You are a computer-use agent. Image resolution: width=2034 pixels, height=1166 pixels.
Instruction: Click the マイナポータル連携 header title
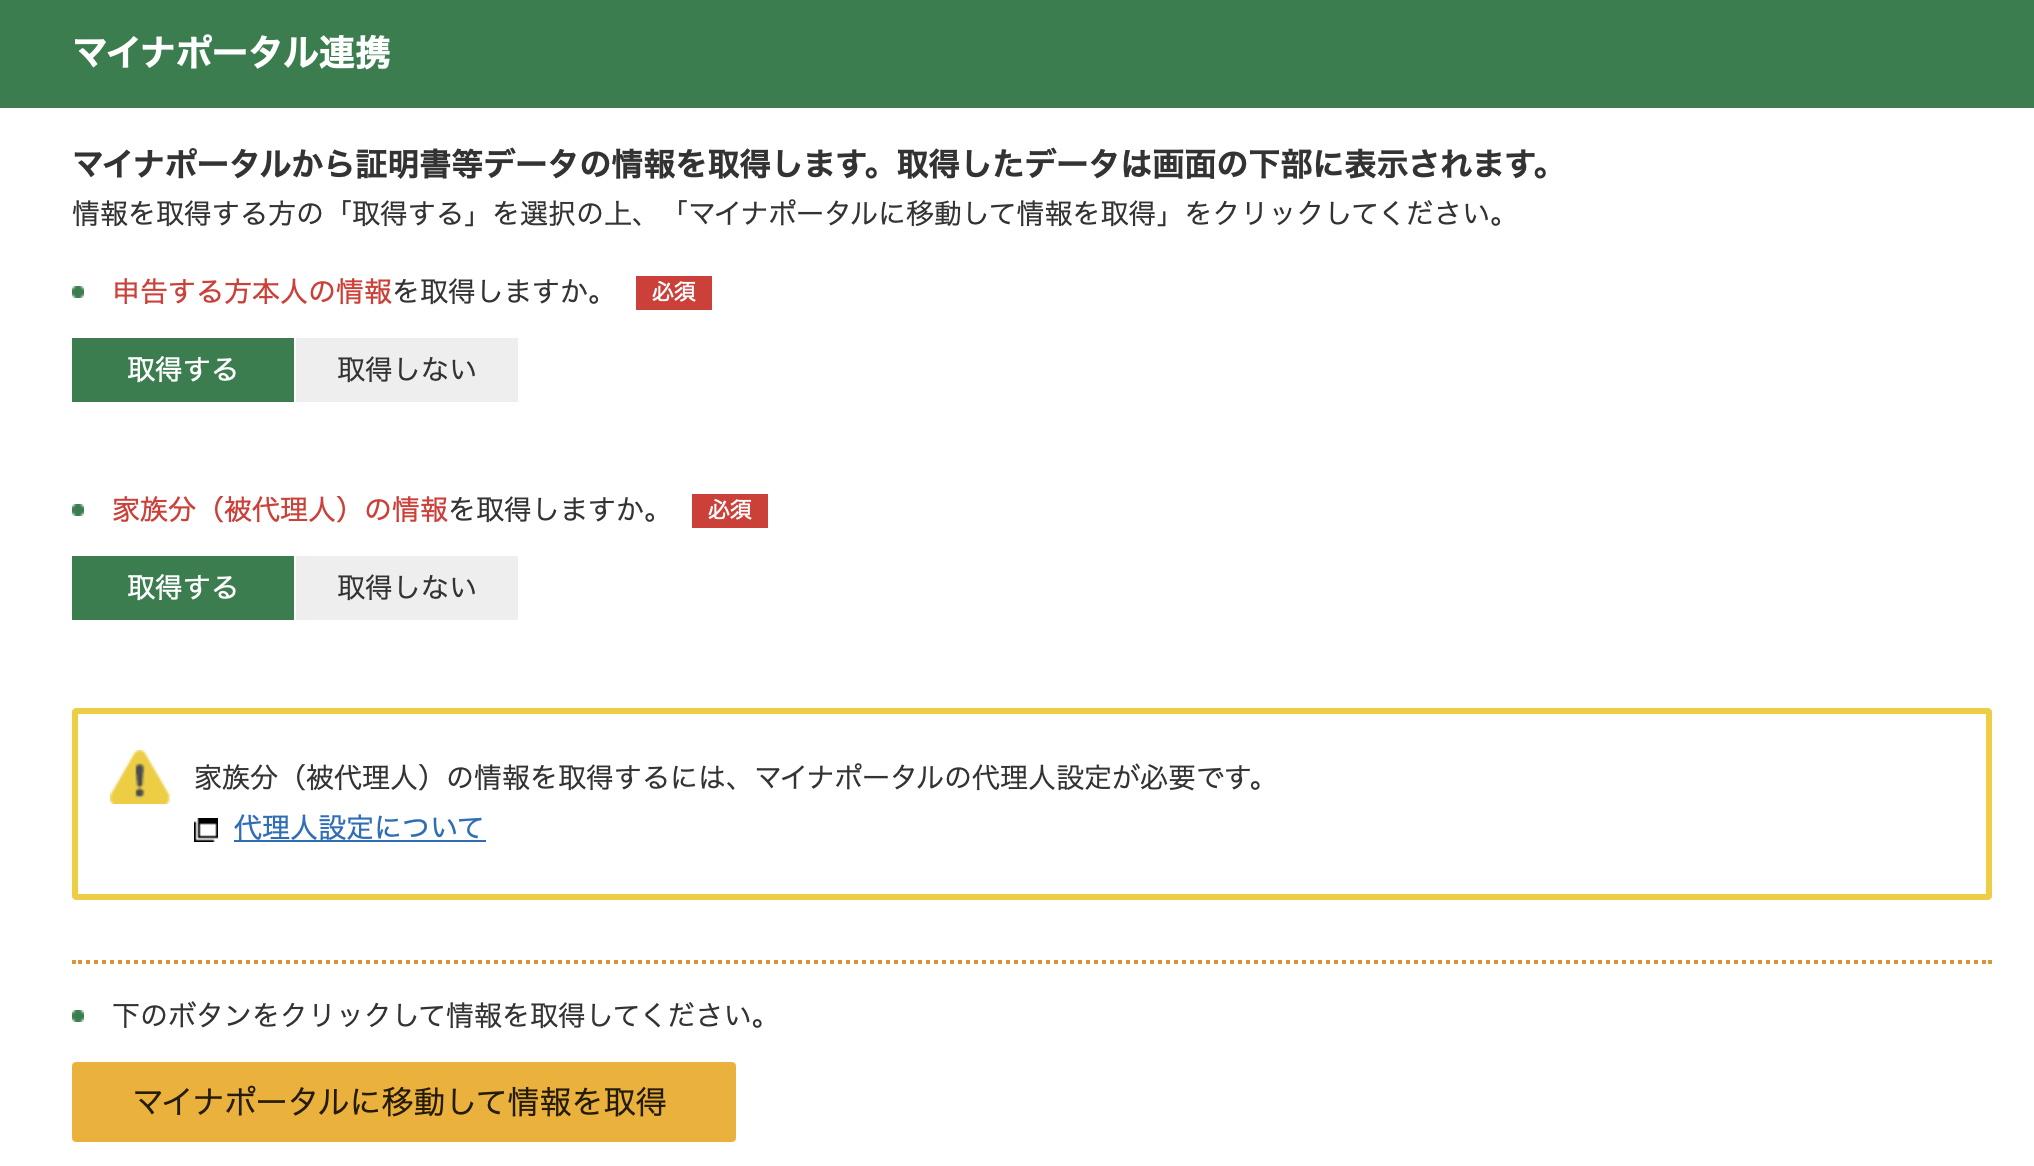point(232,53)
